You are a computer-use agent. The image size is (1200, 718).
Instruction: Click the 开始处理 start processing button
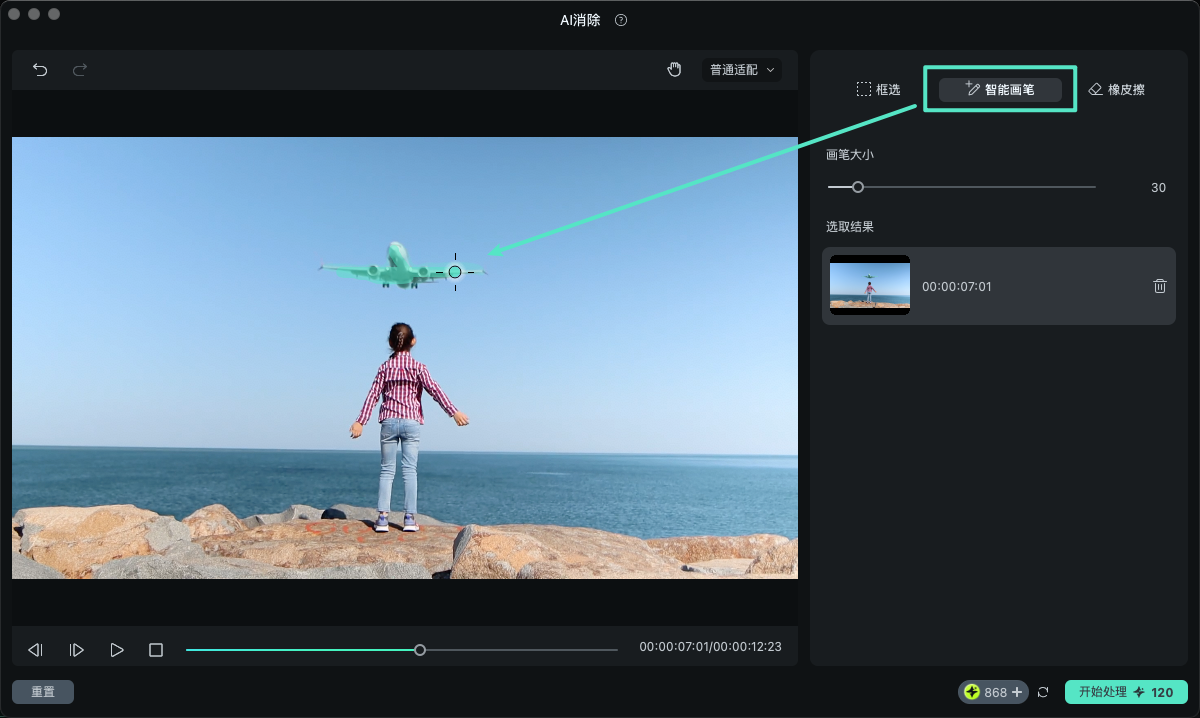[x=1125, y=692]
